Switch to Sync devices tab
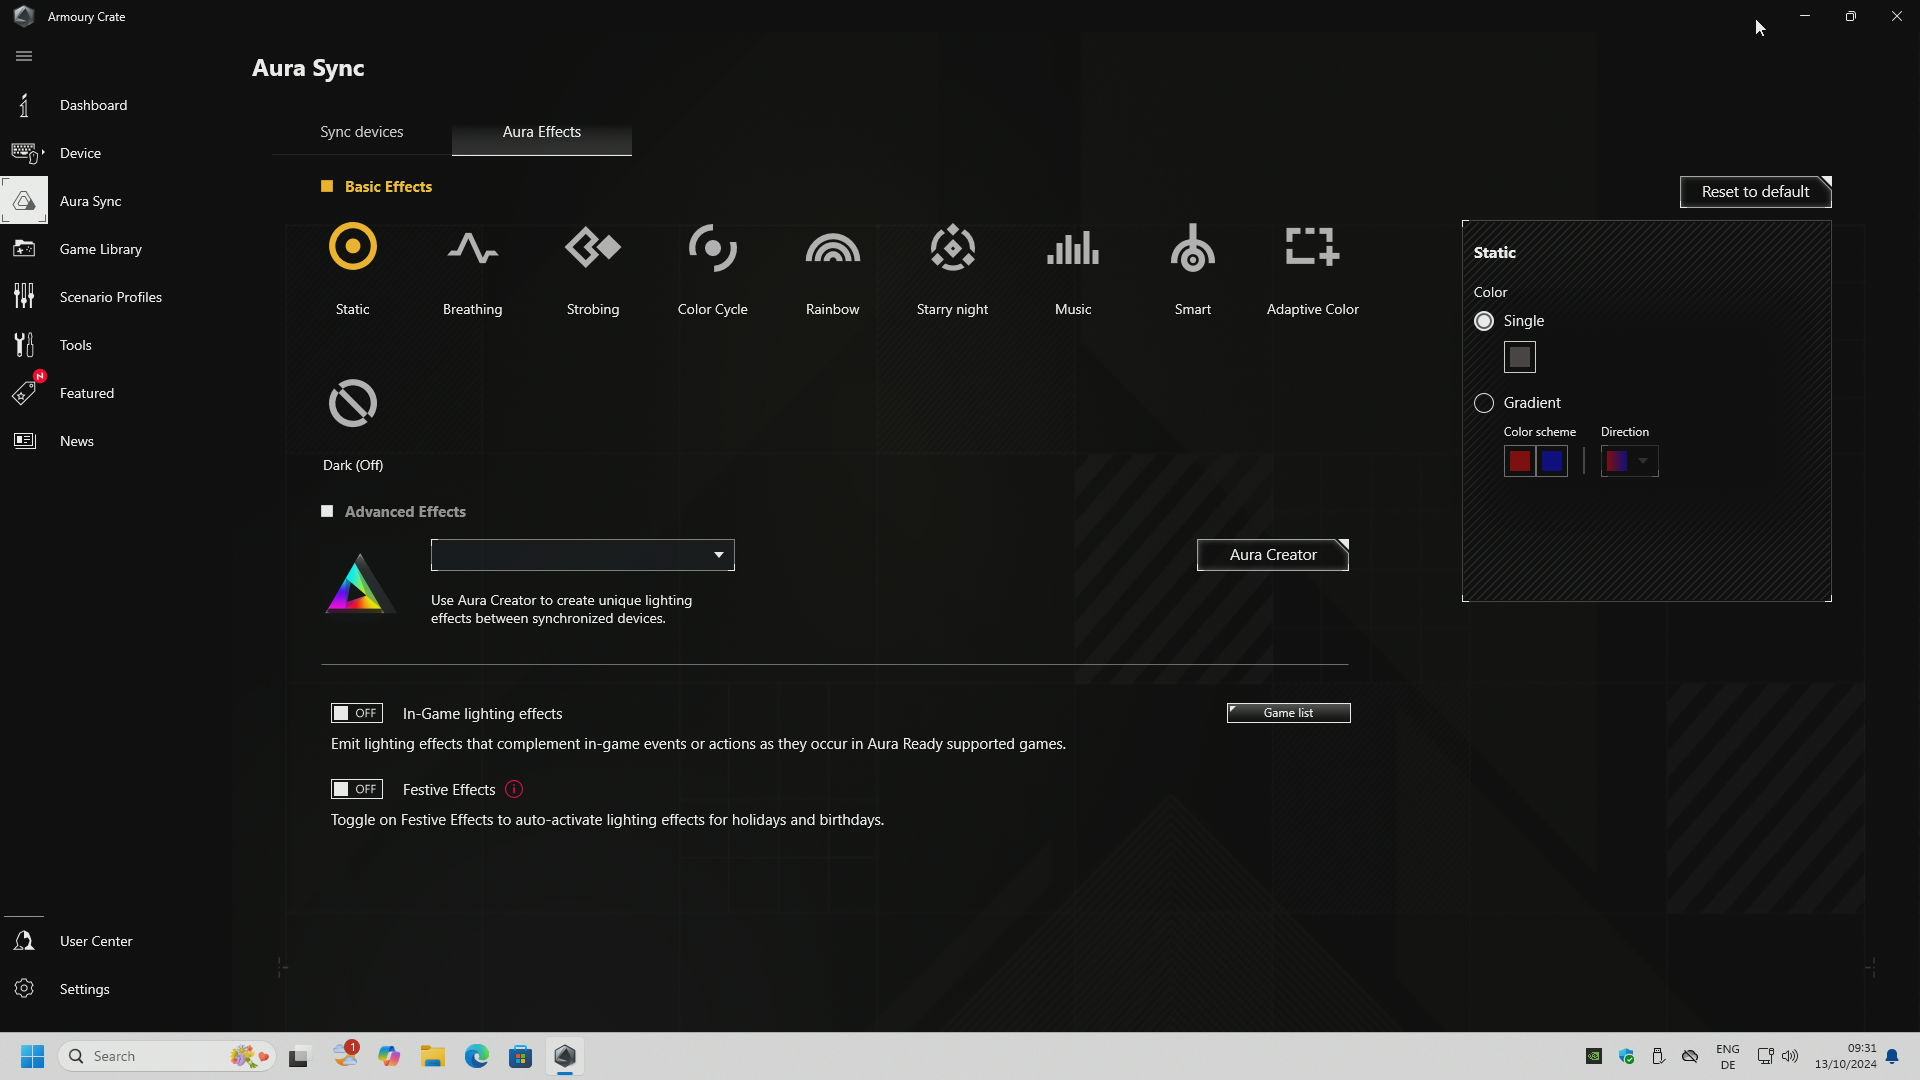The image size is (1920, 1080). click(x=361, y=132)
